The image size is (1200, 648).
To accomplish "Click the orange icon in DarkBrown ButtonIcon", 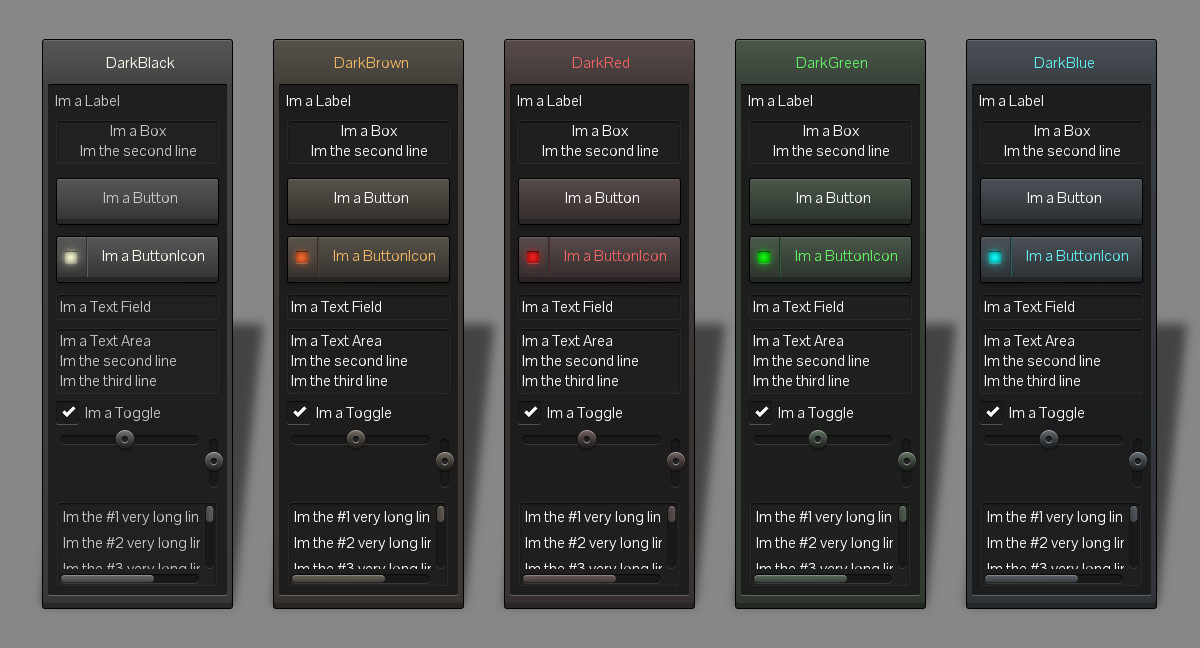I will pyautogui.click(x=302, y=257).
